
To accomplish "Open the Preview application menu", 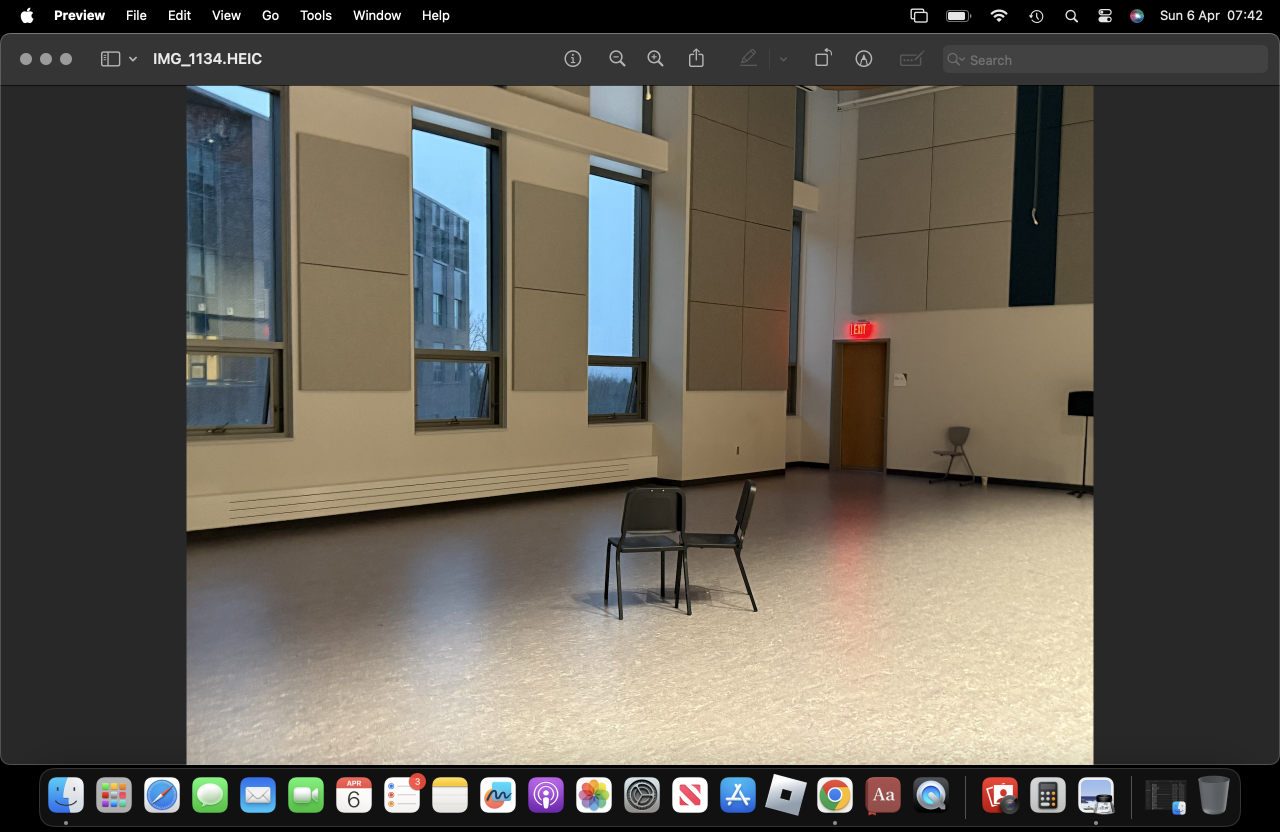I will tap(79, 15).
